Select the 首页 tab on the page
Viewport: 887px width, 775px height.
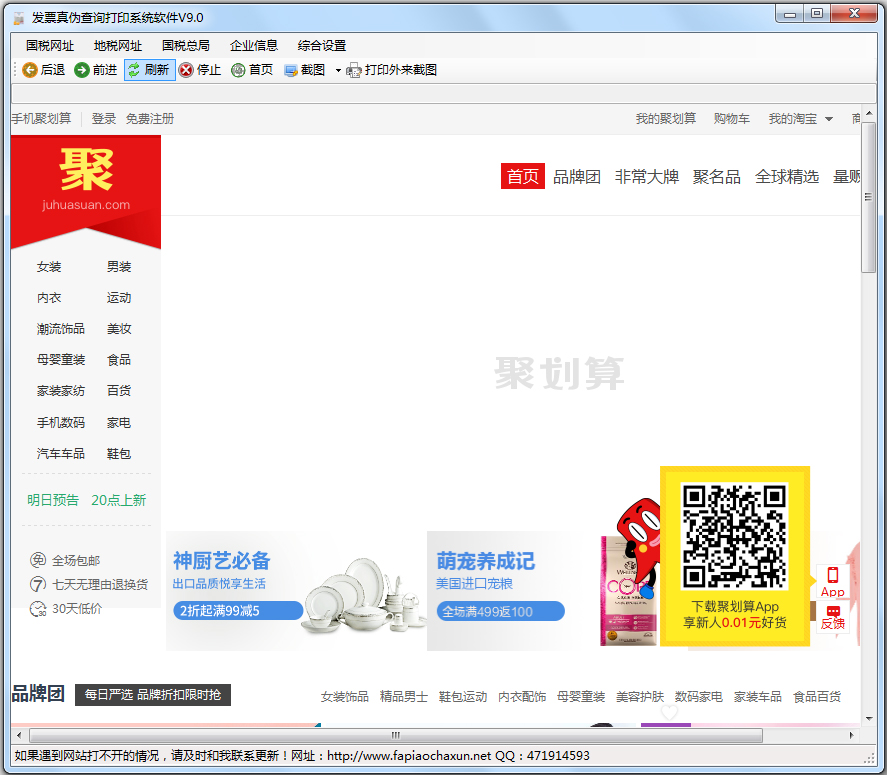[523, 176]
